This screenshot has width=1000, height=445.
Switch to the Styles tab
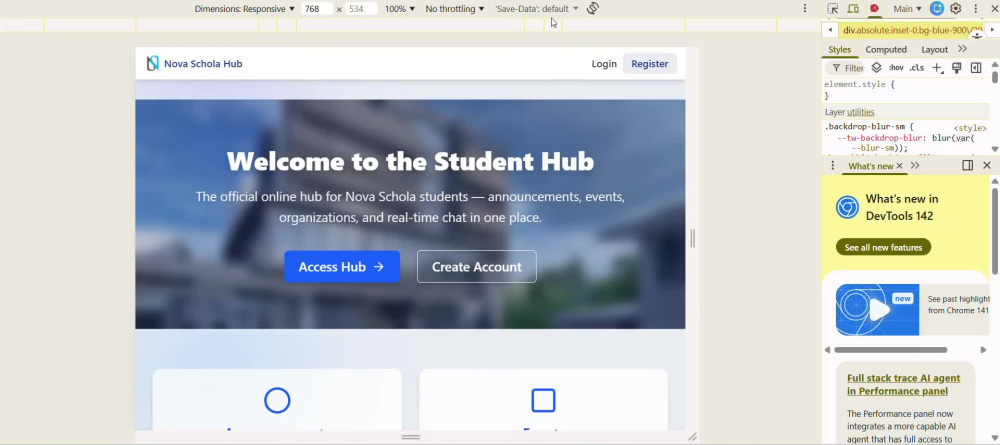[839, 50]
